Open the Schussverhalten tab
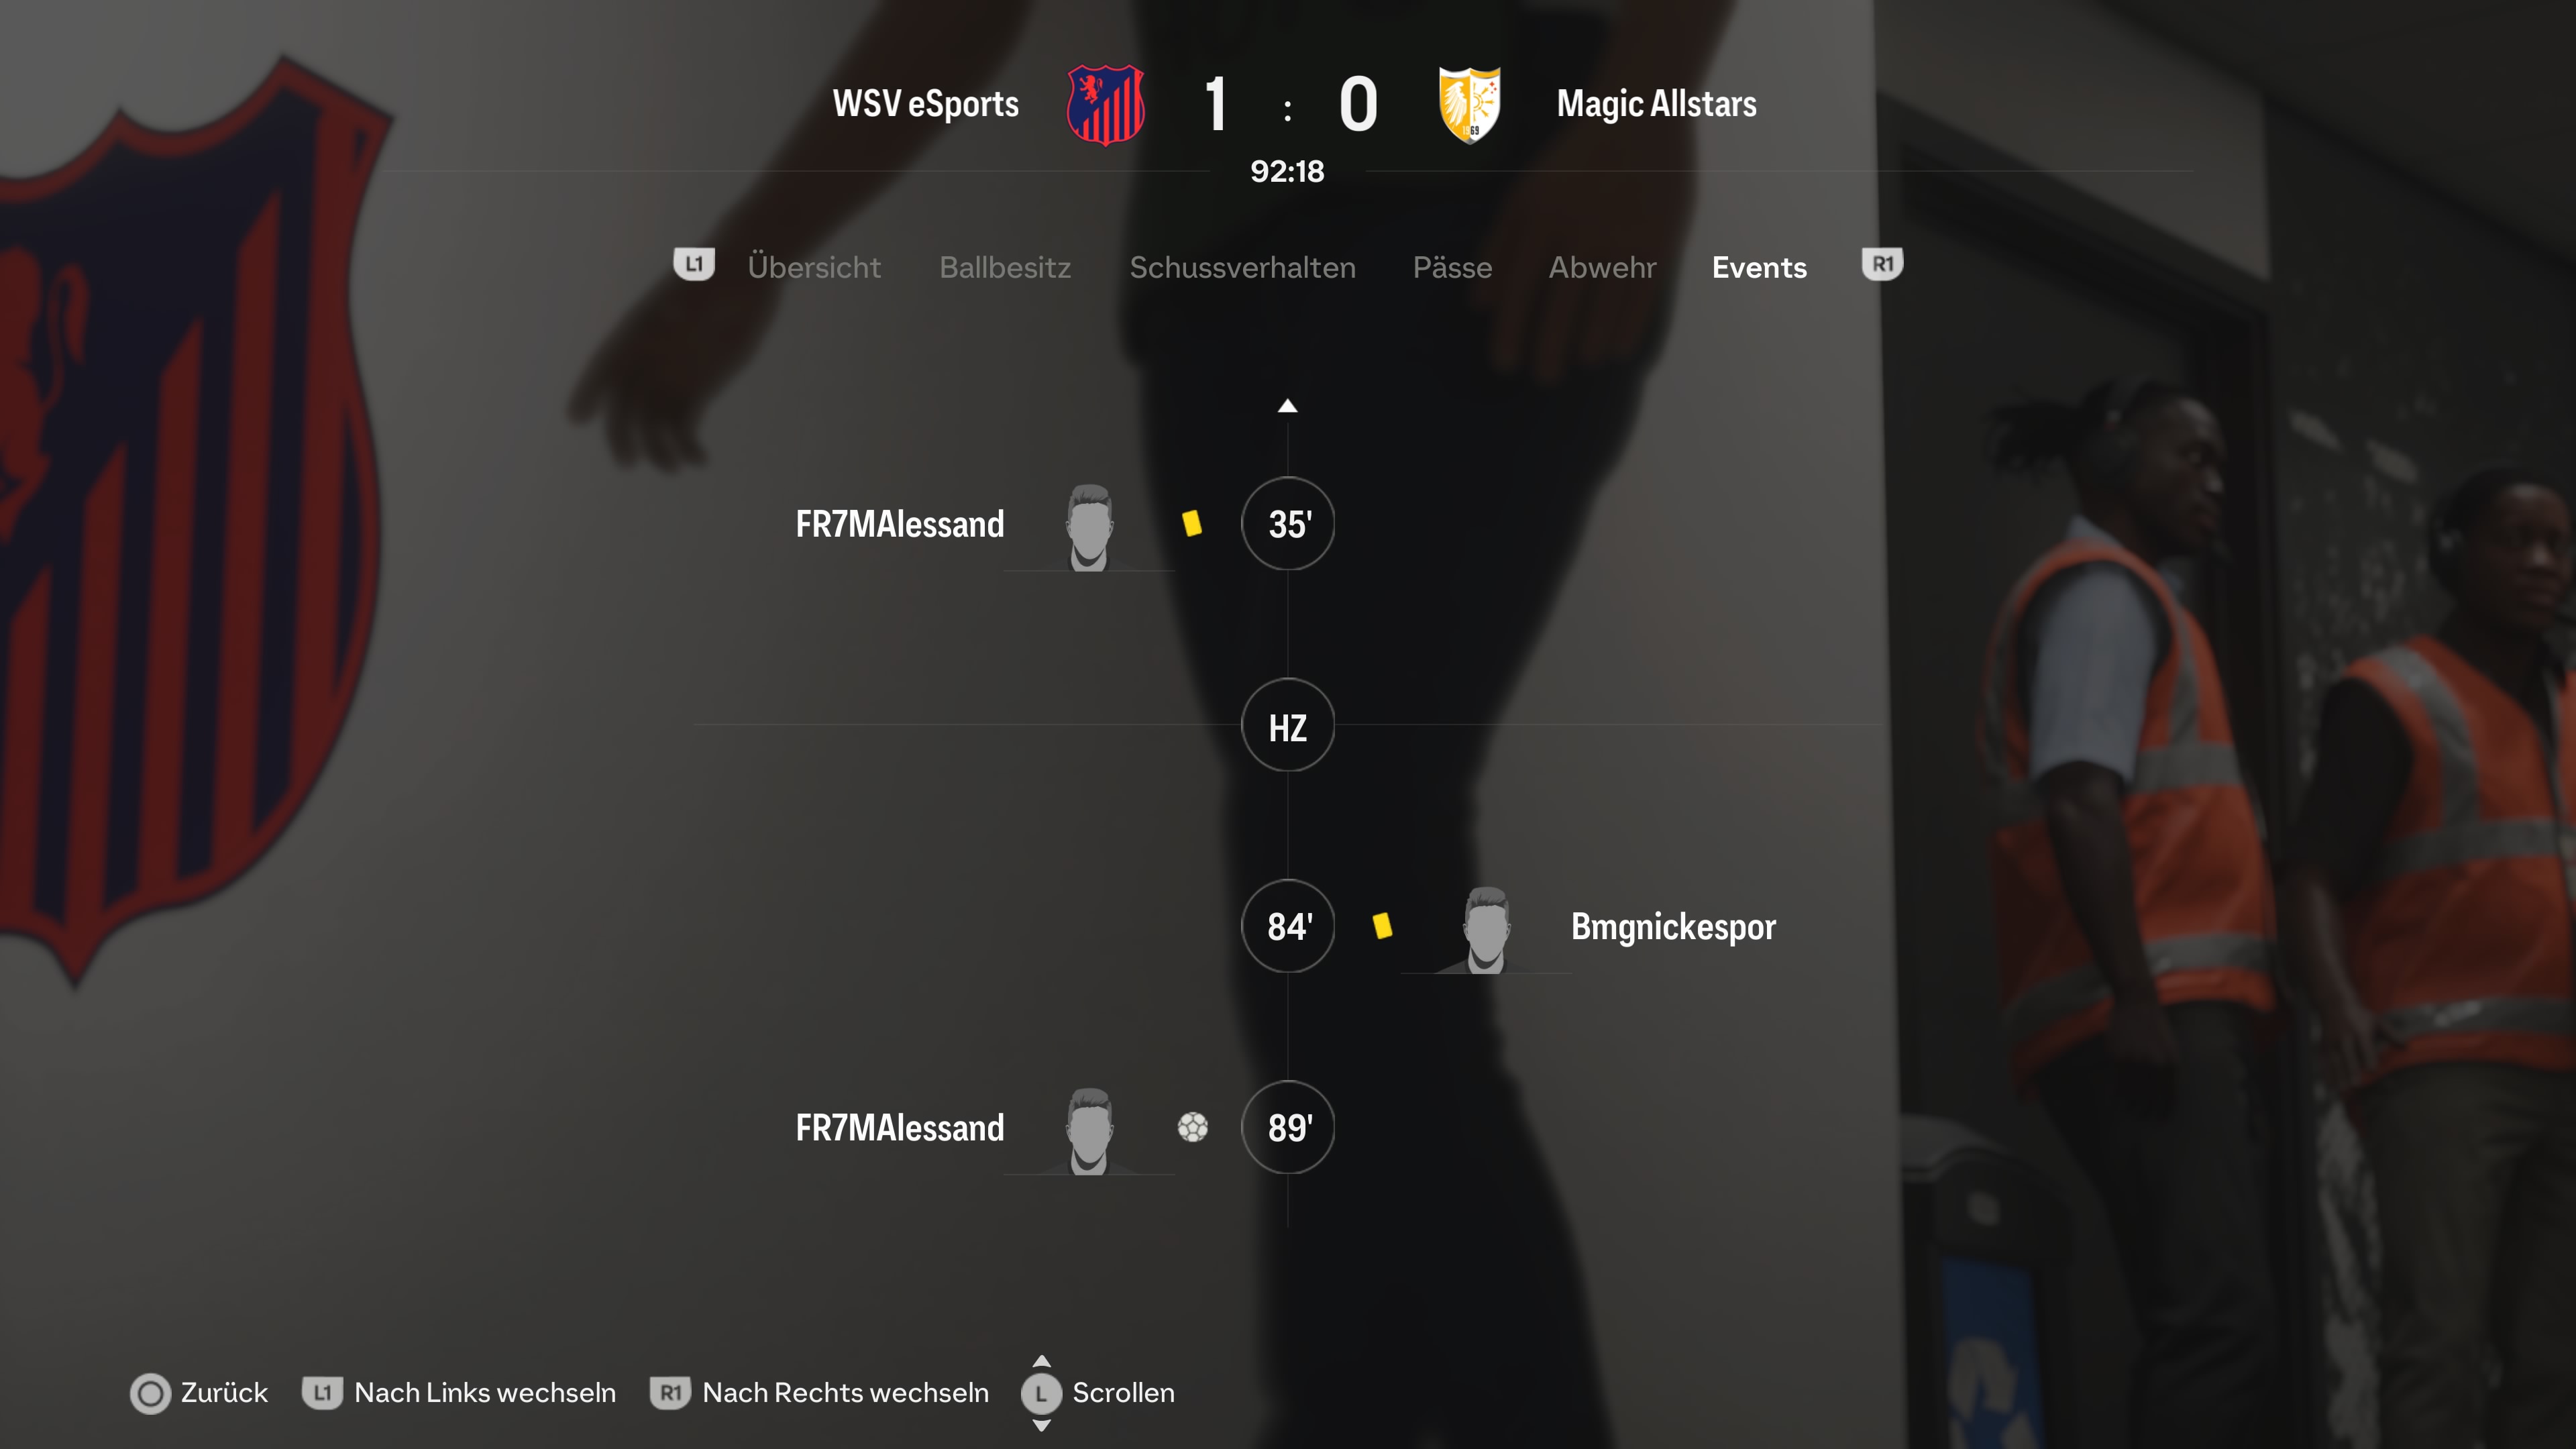The width and height of the screenshot is (2576, 1449). coord(1242,267)
